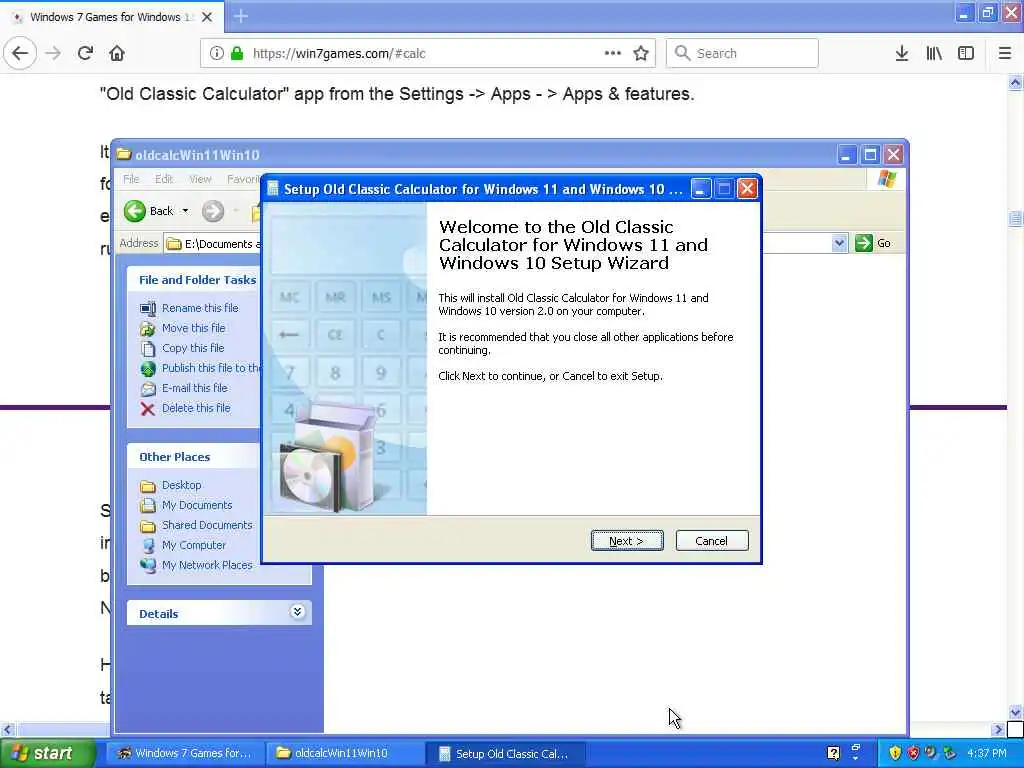The height and width of the screenshot is (768, 1024).
Task: Click Delete this file
Action: pos(196,408)
